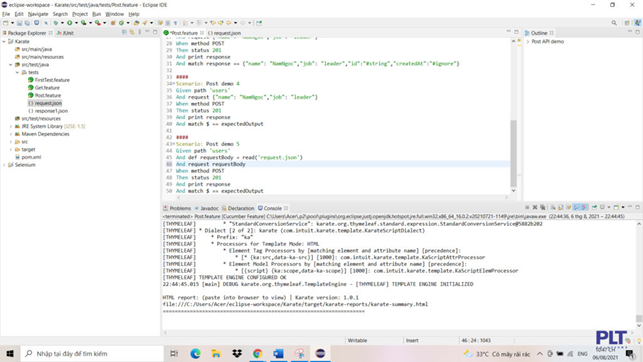This screenshot has width=643, height=362.
Task: Switch to the JUnit view tab
Action: [65, 33]
